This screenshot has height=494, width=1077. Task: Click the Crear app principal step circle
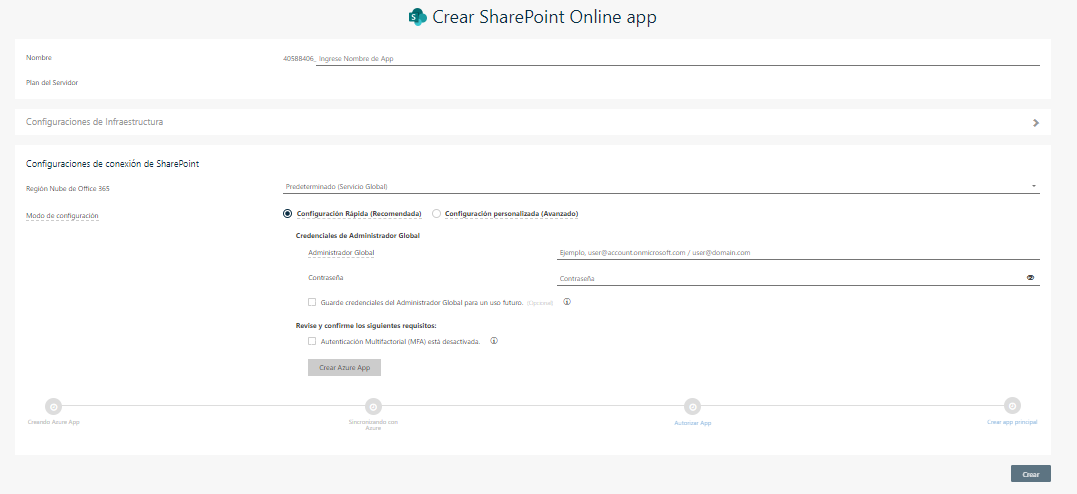1012,405
